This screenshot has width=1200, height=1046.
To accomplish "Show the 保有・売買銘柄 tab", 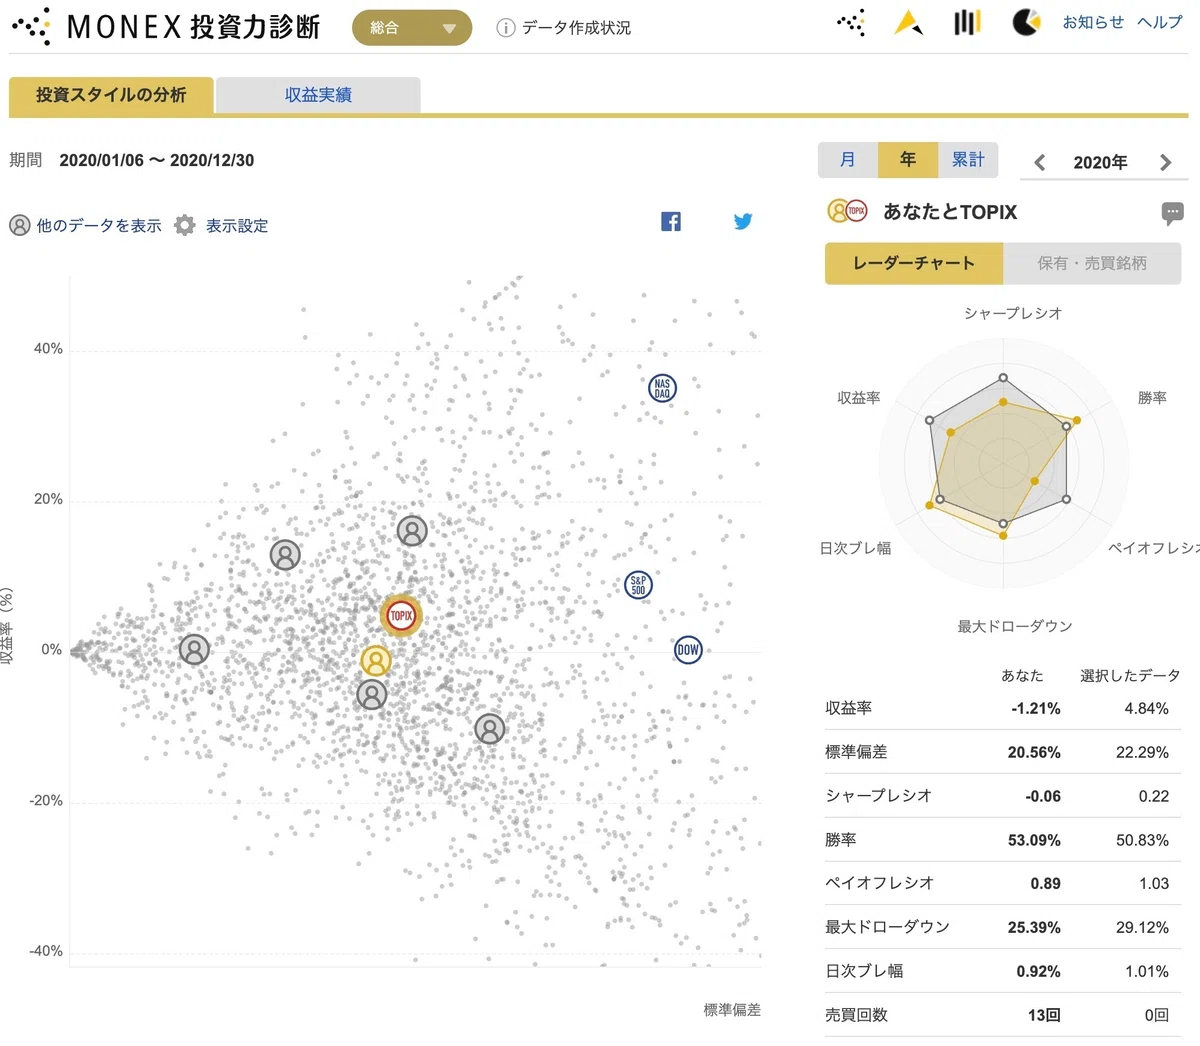I will pos(1092,263).
